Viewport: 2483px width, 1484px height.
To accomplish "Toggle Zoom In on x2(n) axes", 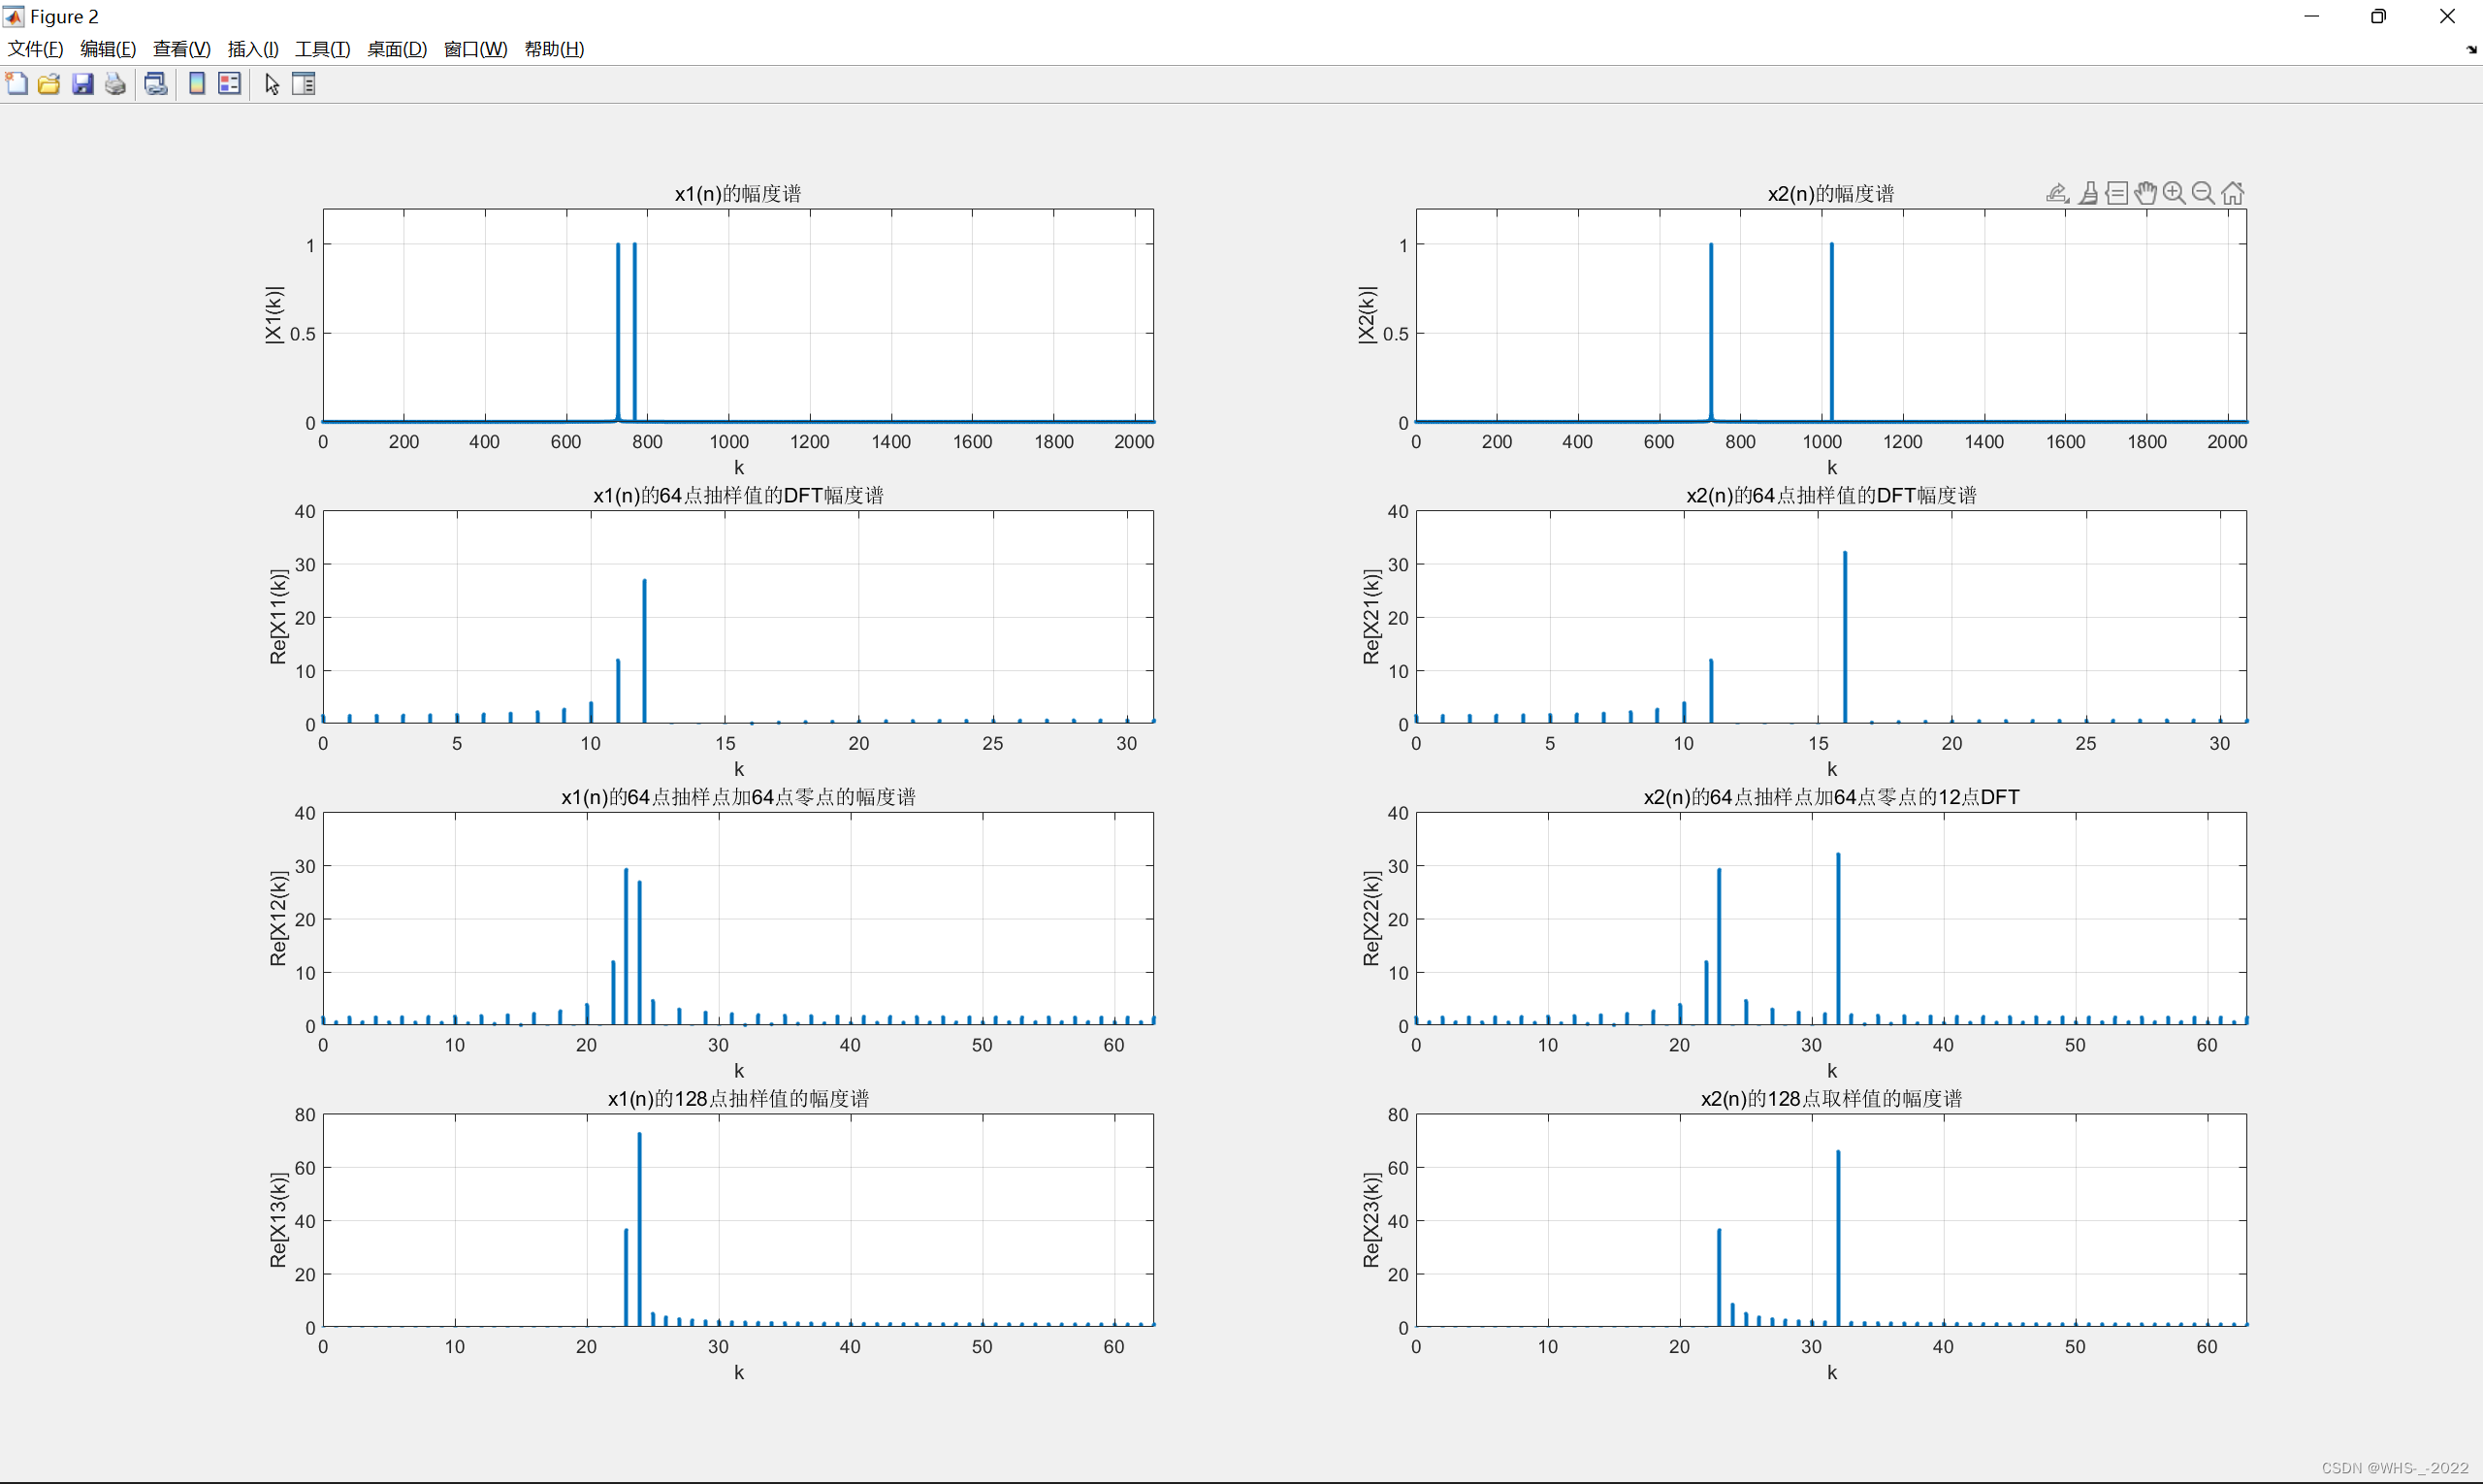I will pos(2174,193).
